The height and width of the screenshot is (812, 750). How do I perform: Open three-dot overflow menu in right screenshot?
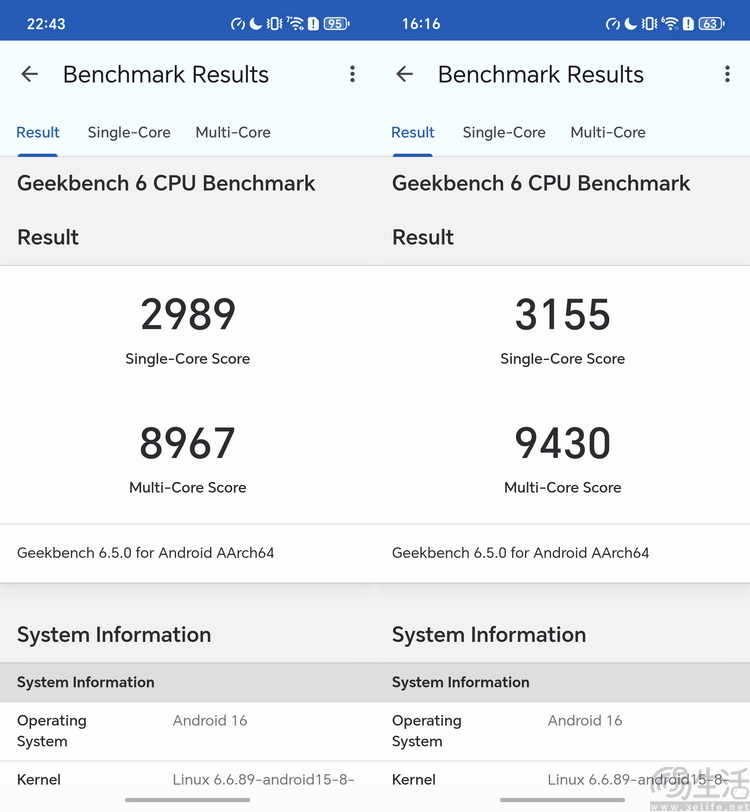727,74
